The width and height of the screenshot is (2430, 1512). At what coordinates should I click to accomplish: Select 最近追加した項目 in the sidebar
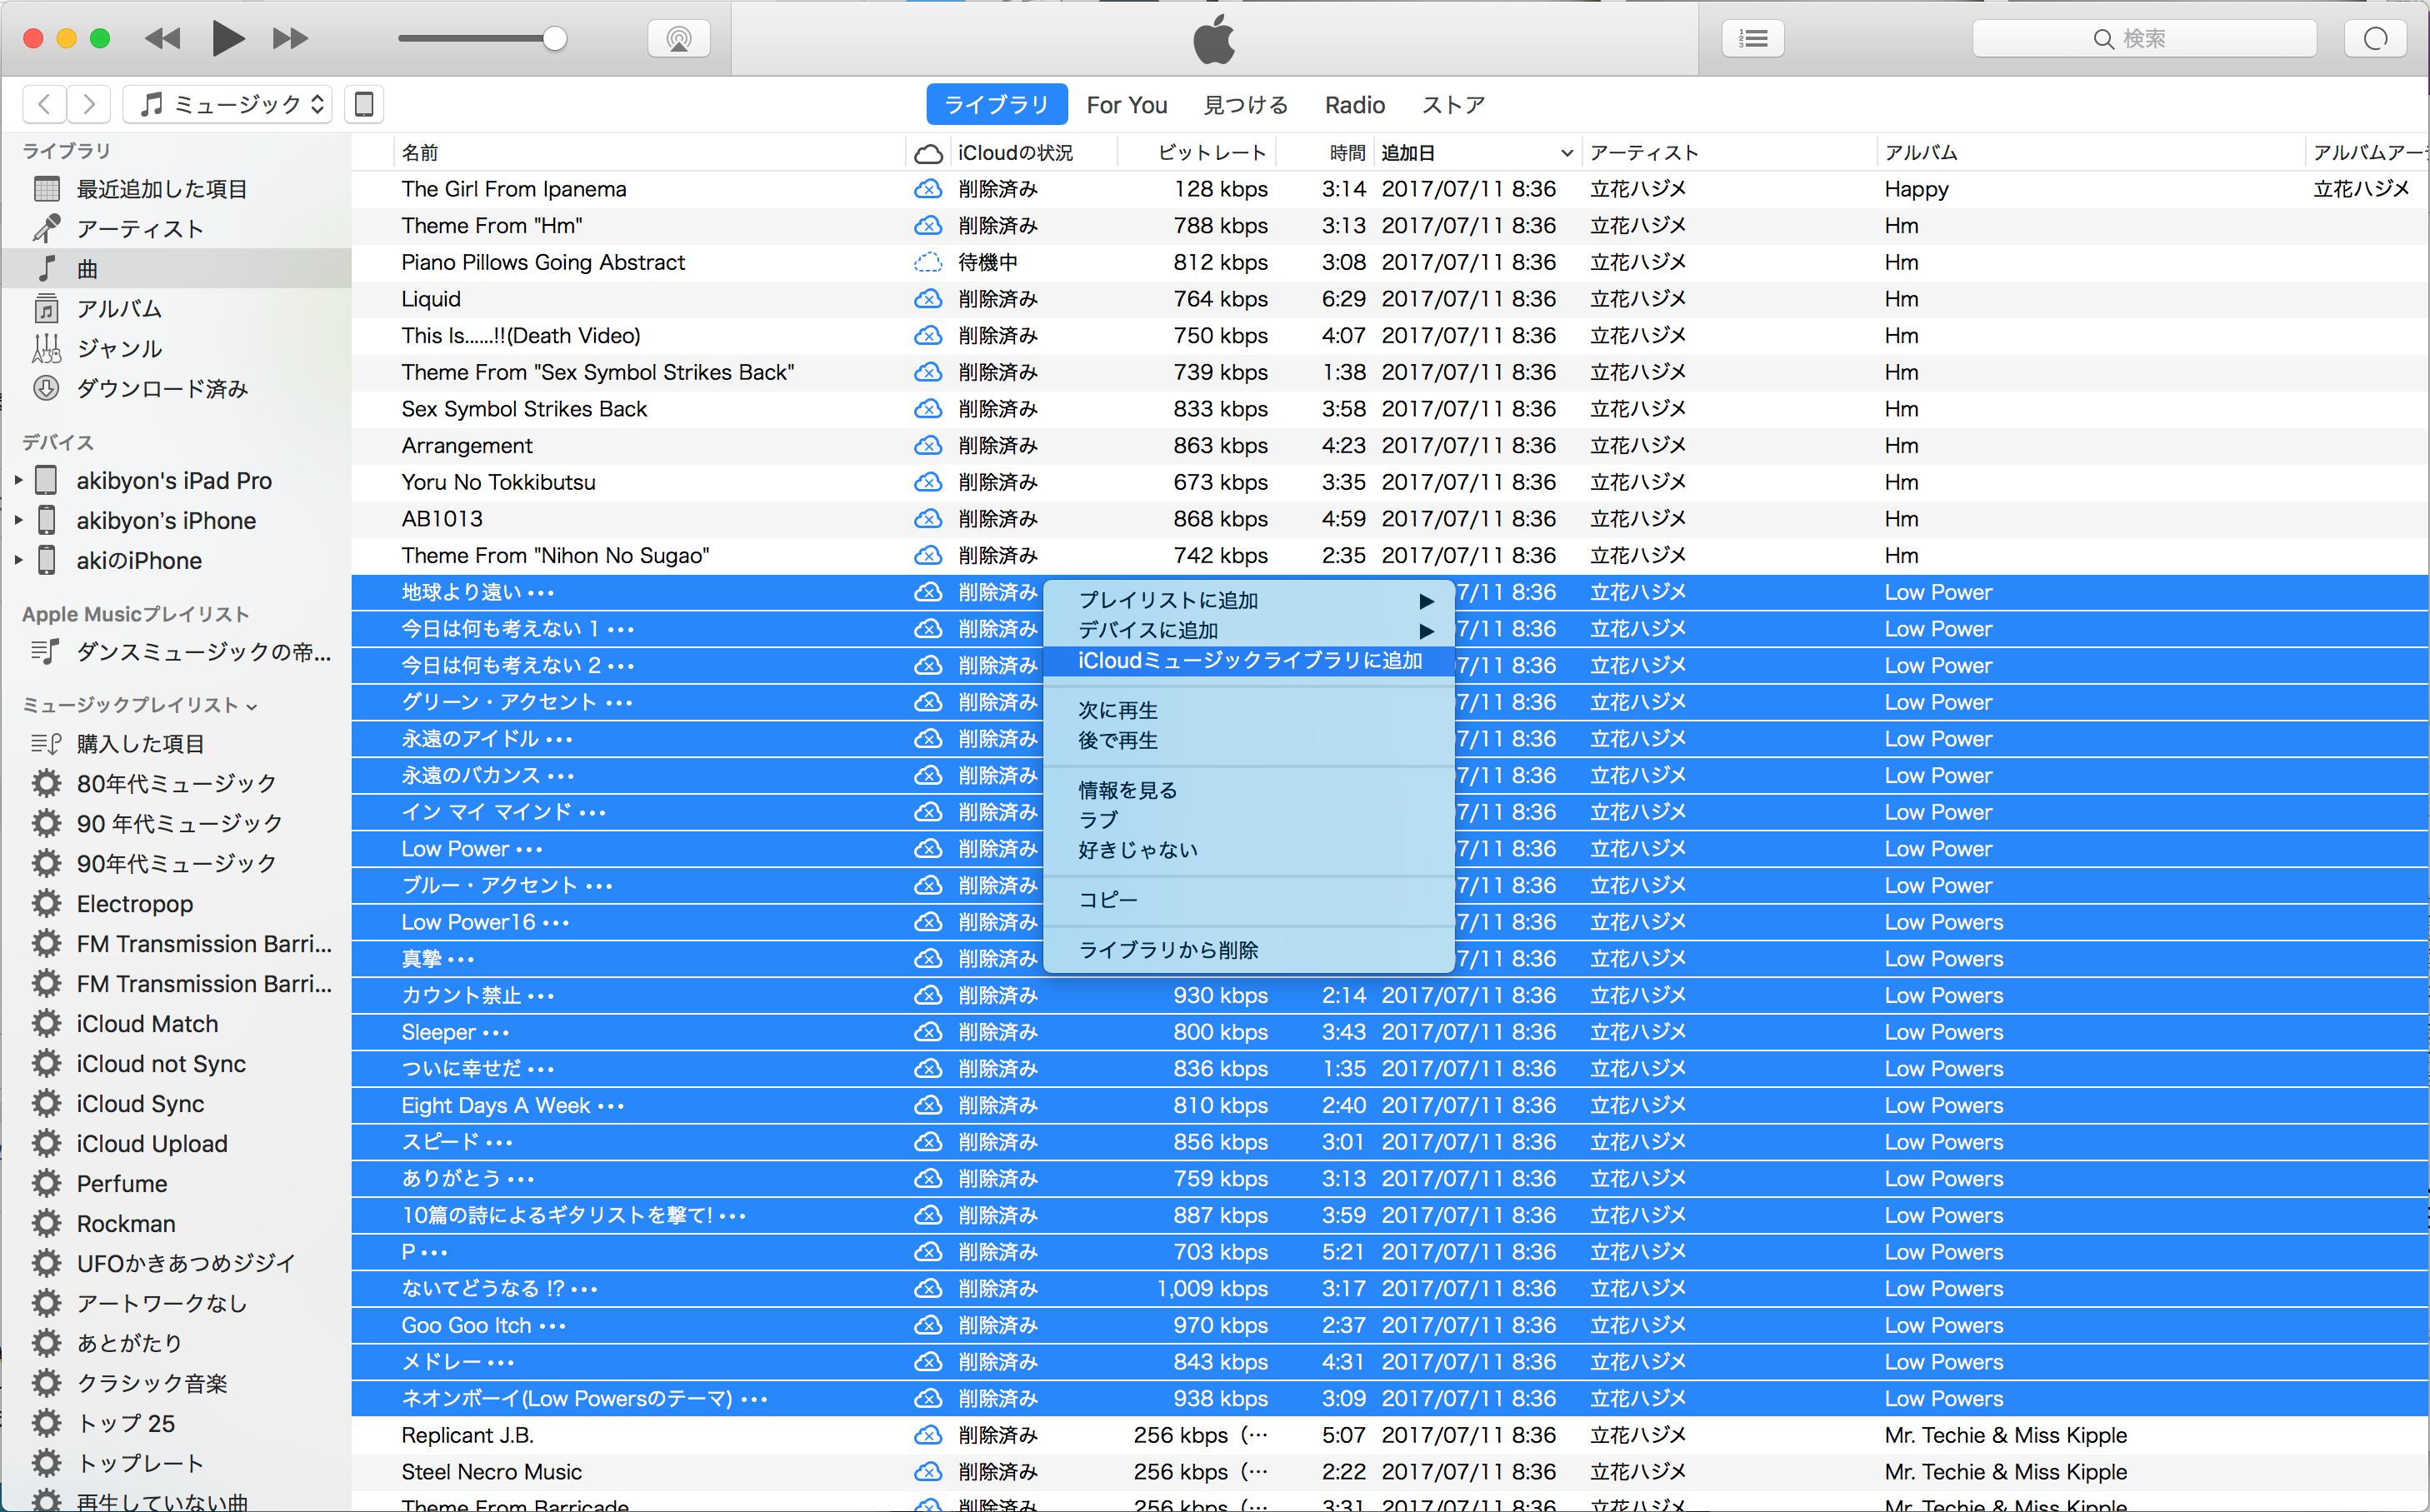click(176, 189)
